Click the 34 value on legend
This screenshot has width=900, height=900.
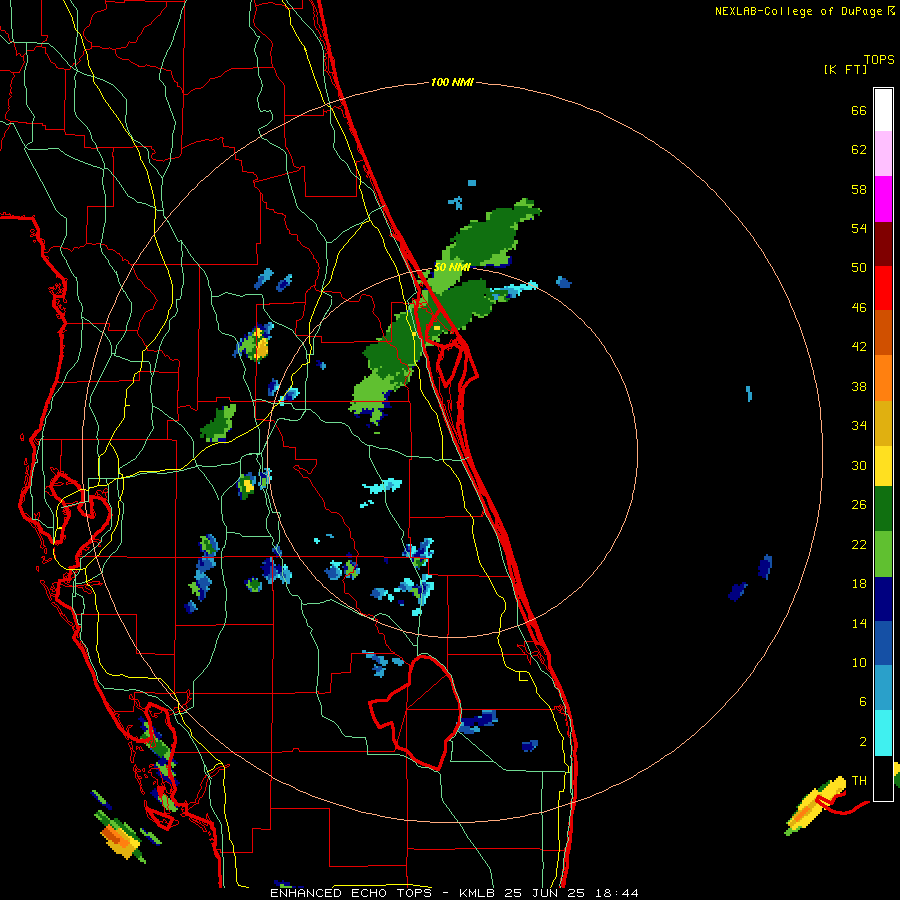point(859,426)
